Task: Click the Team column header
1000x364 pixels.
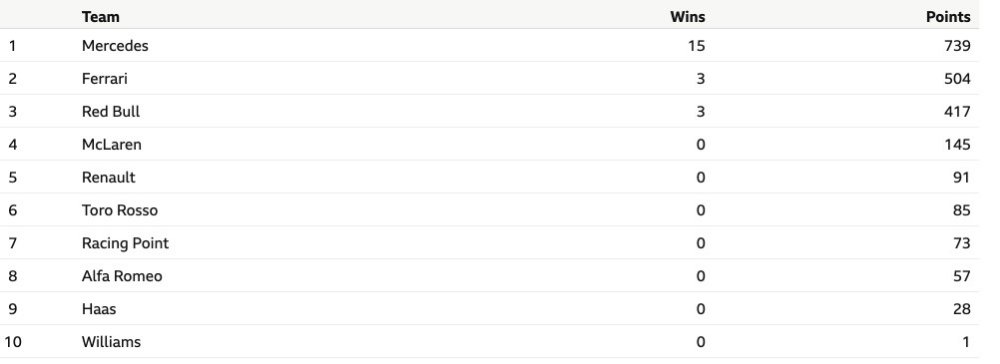Action: pos(100,17)
